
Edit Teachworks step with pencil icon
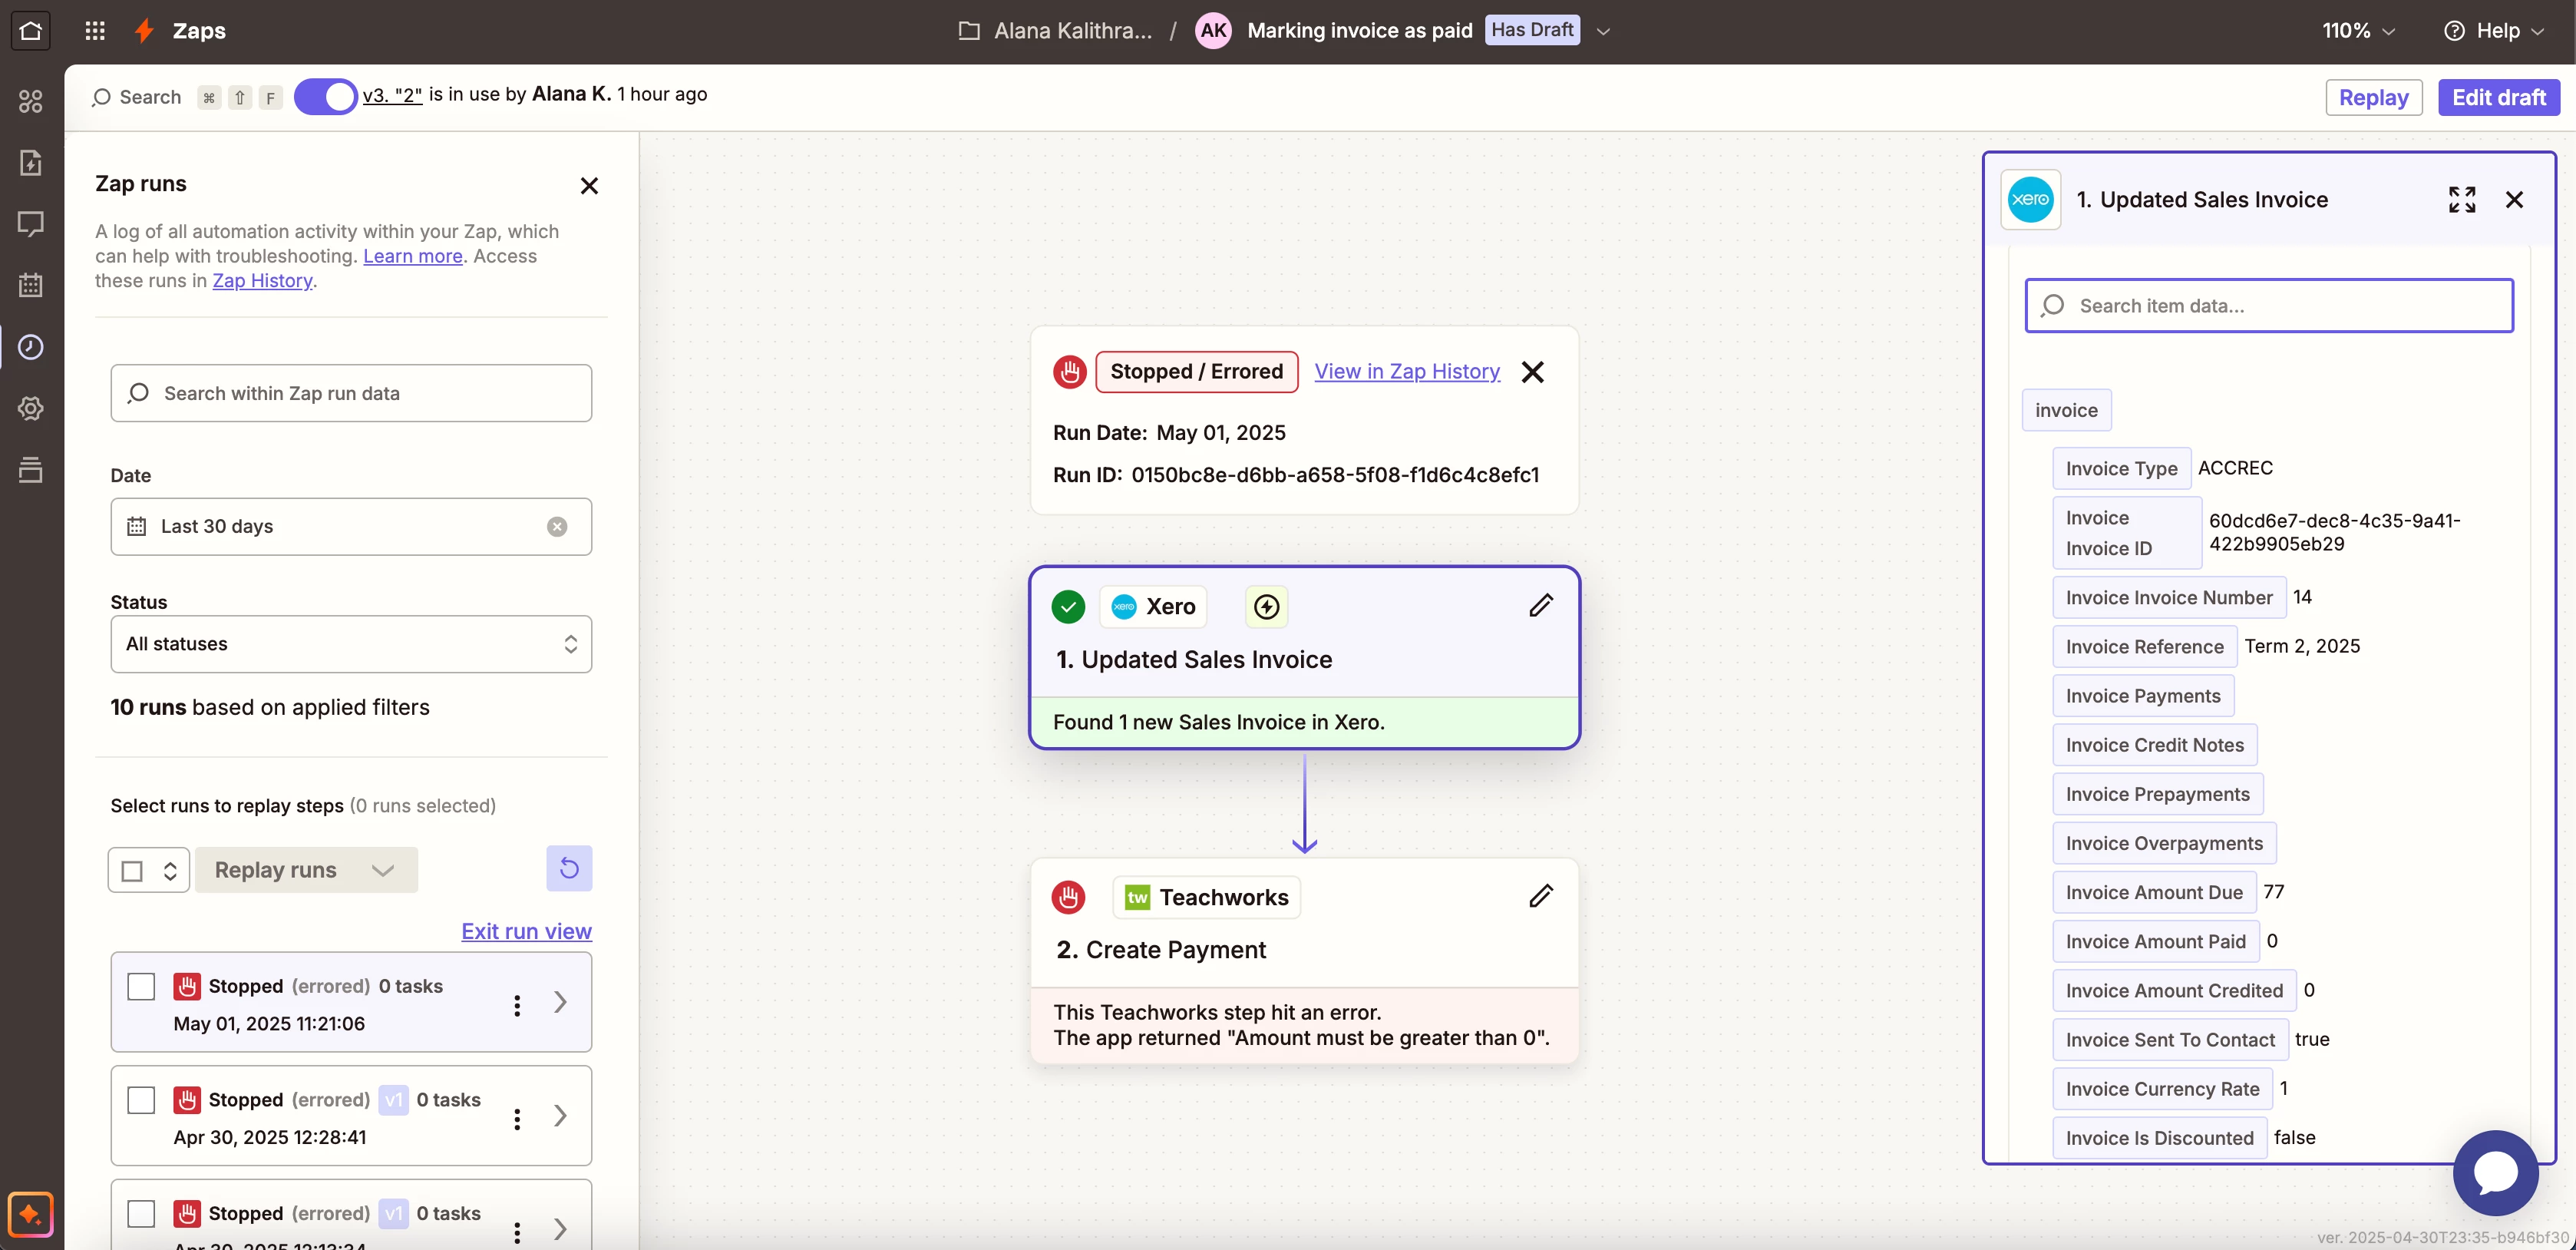tap(1540, 895)
